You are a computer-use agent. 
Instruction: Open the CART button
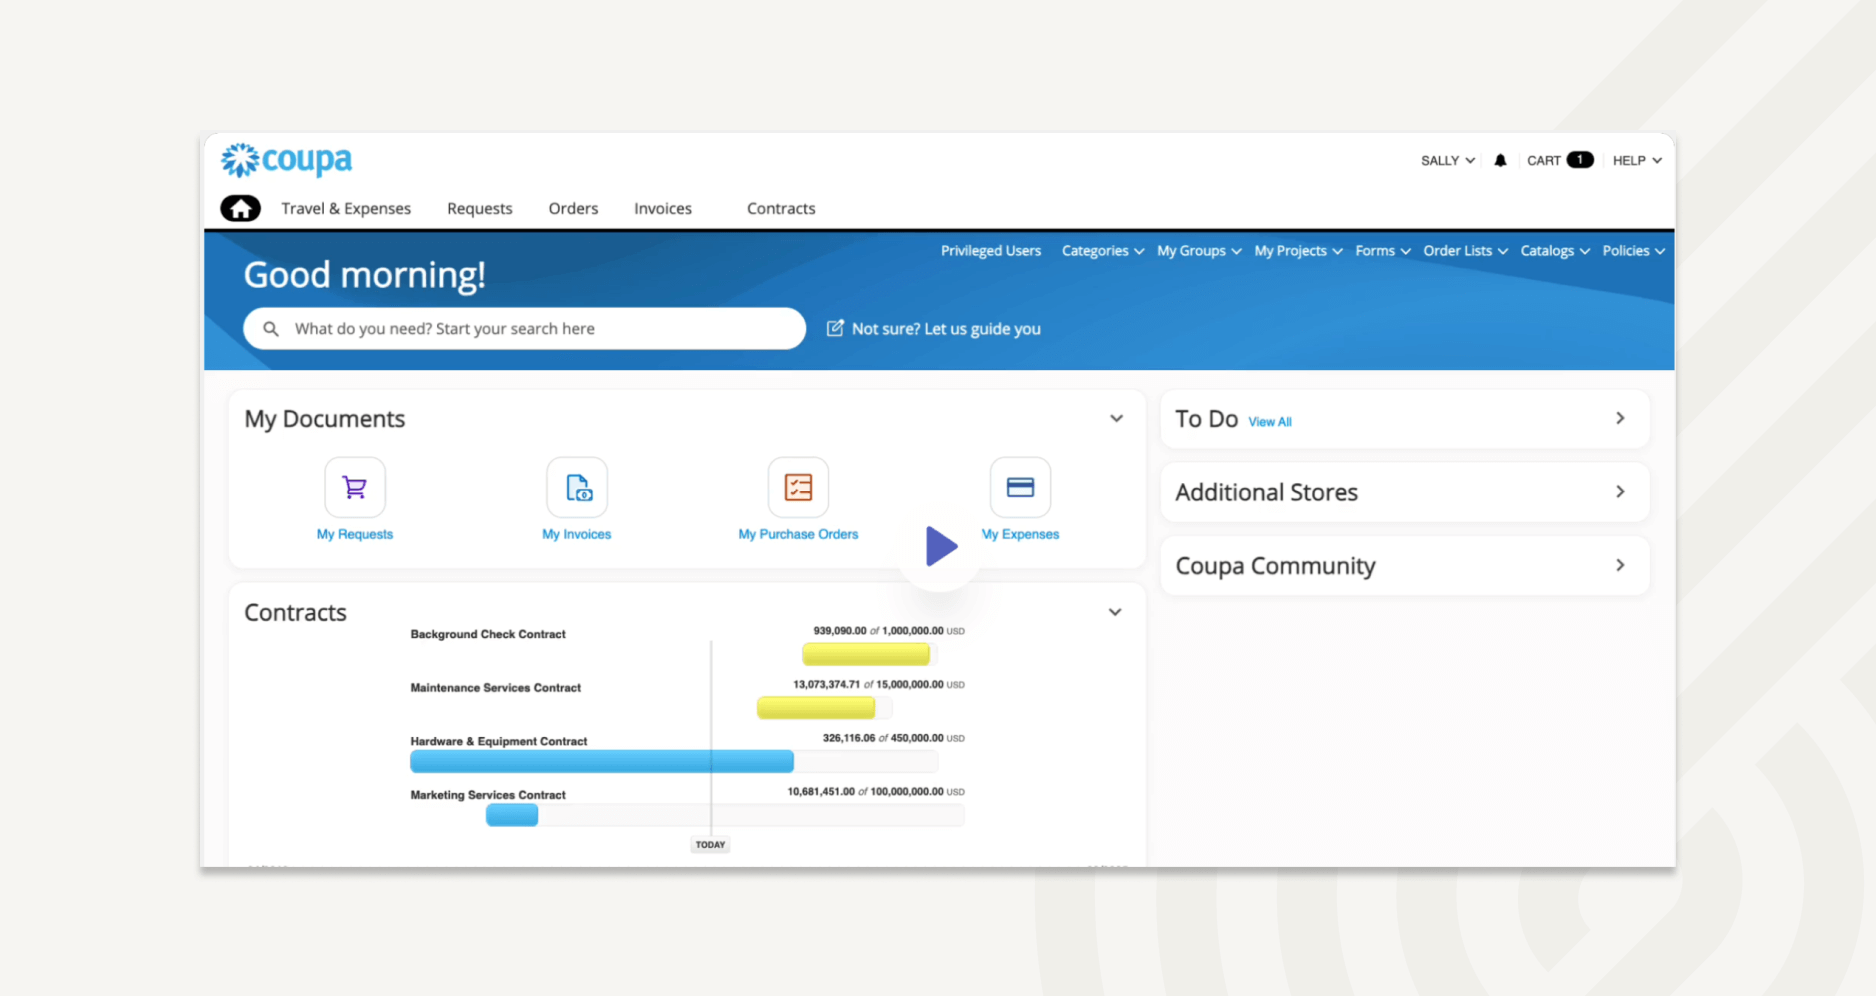click(x=1560, y=160)
